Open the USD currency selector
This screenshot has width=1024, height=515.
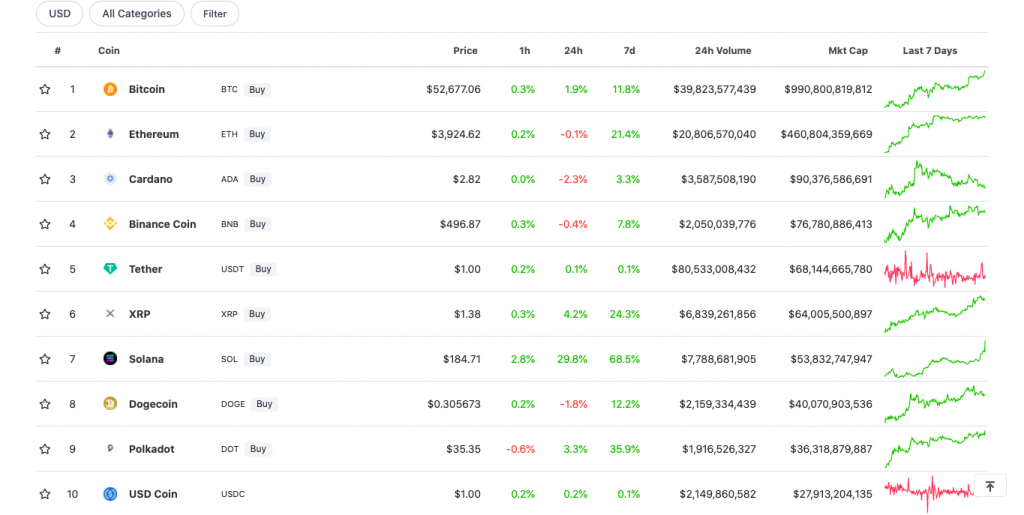pos(59,14)
